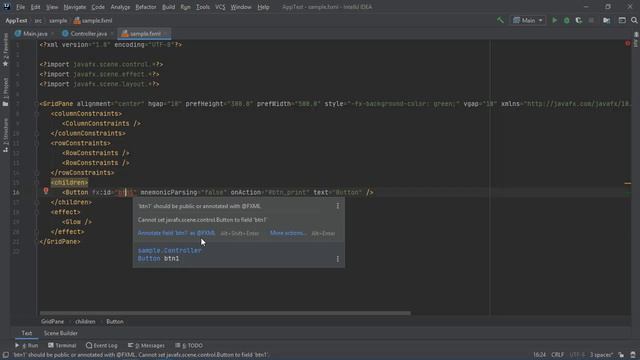The width and height of the screenshot is (640, 360).
Task: Open the Refactor menu
Action: 146,7
